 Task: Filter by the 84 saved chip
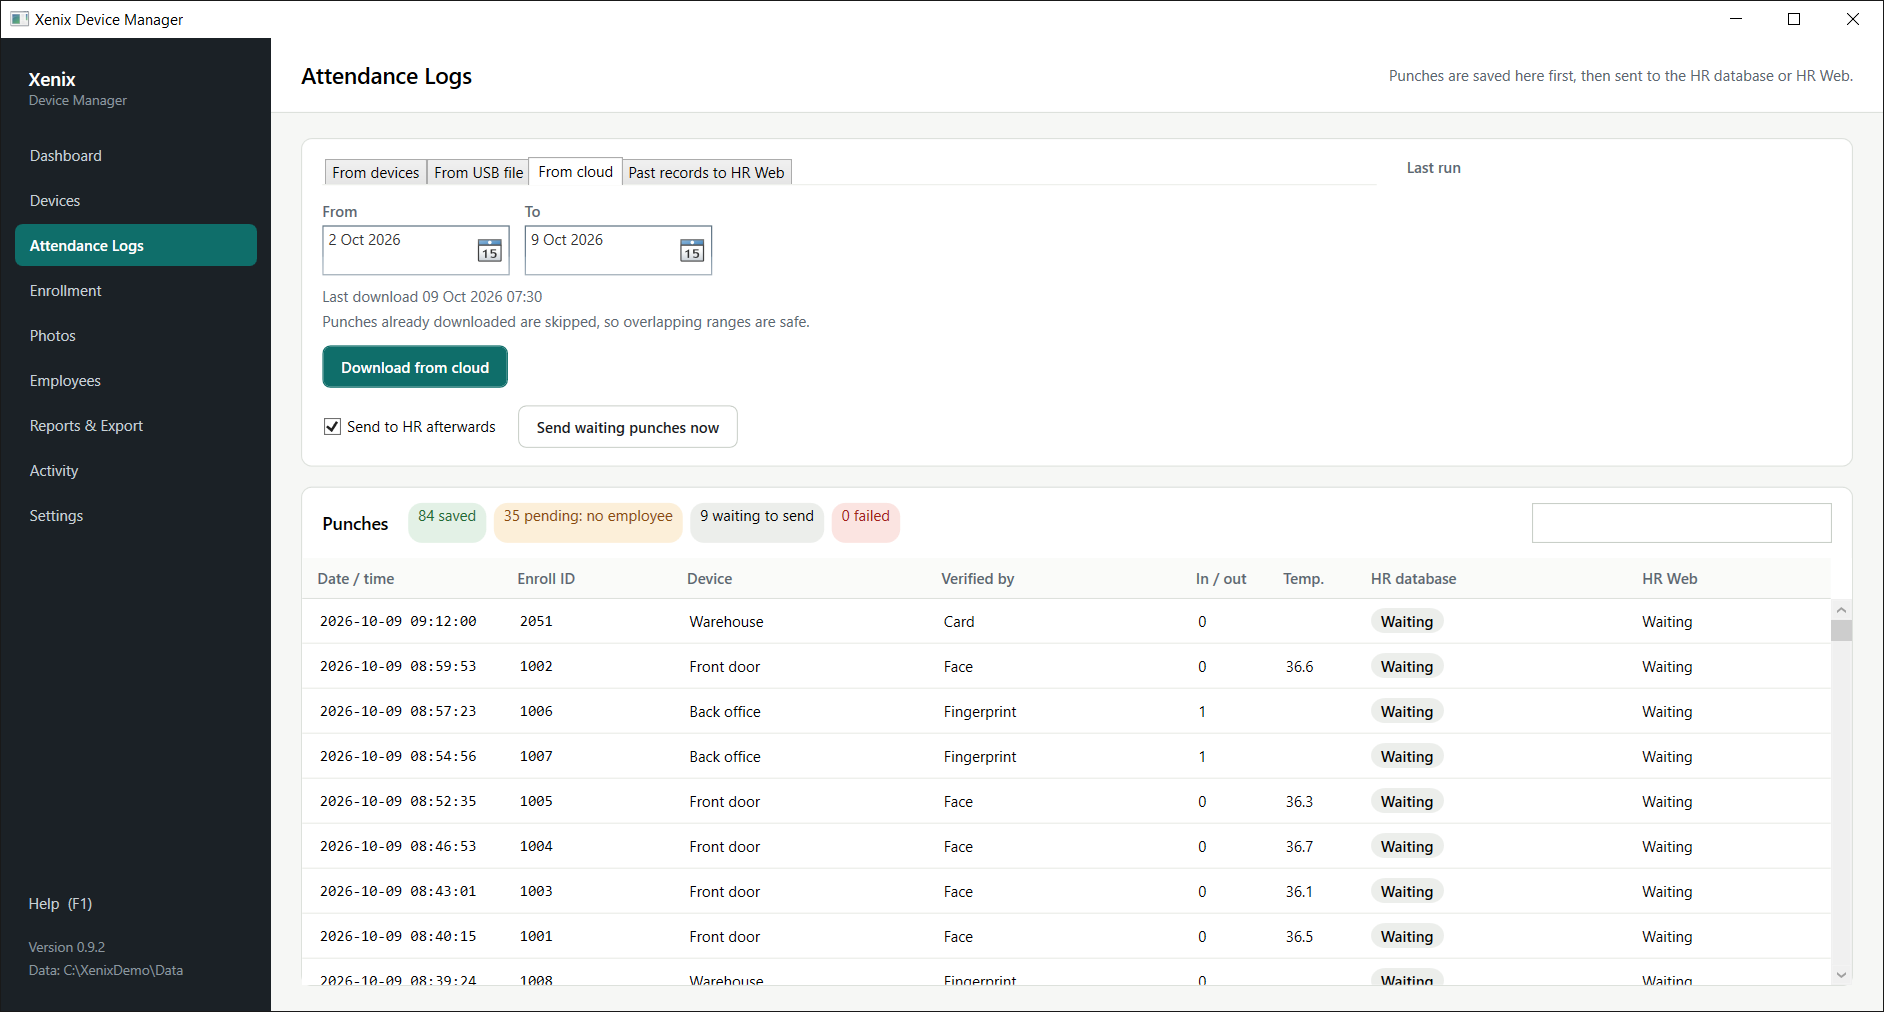pos(447,523)
